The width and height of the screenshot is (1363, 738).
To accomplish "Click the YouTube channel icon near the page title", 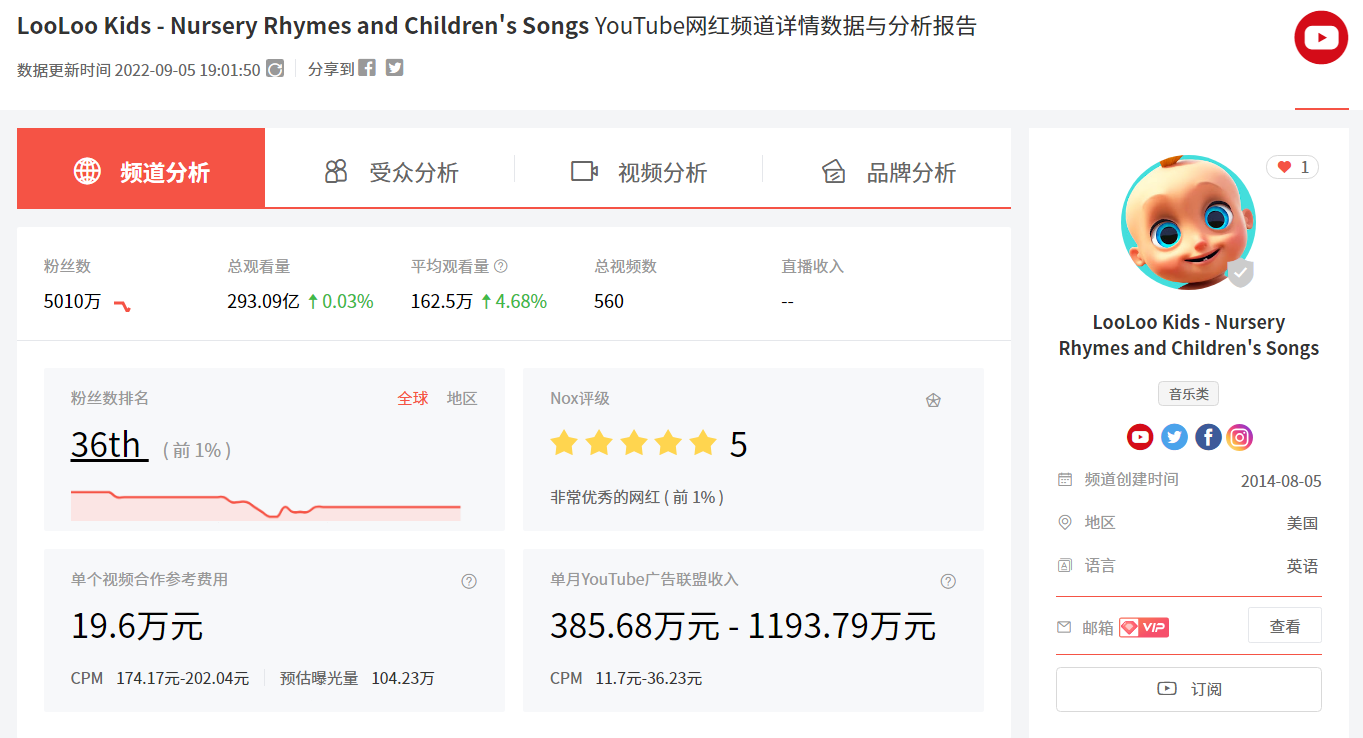I will (1321, 37).
